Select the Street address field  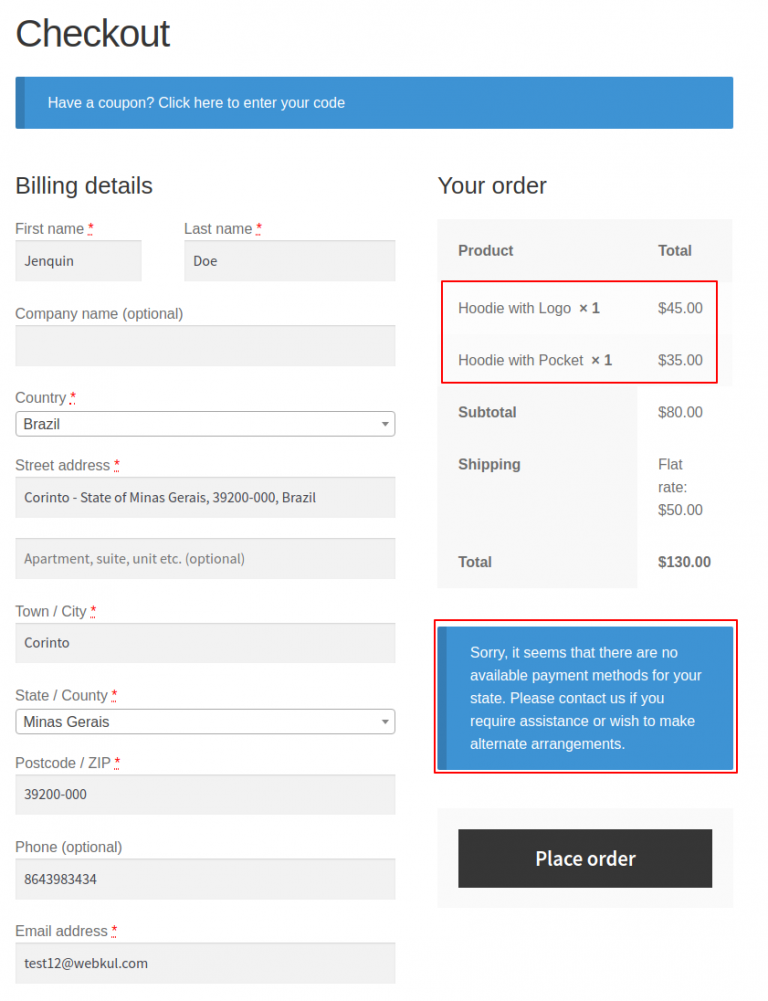click(205, 497)
